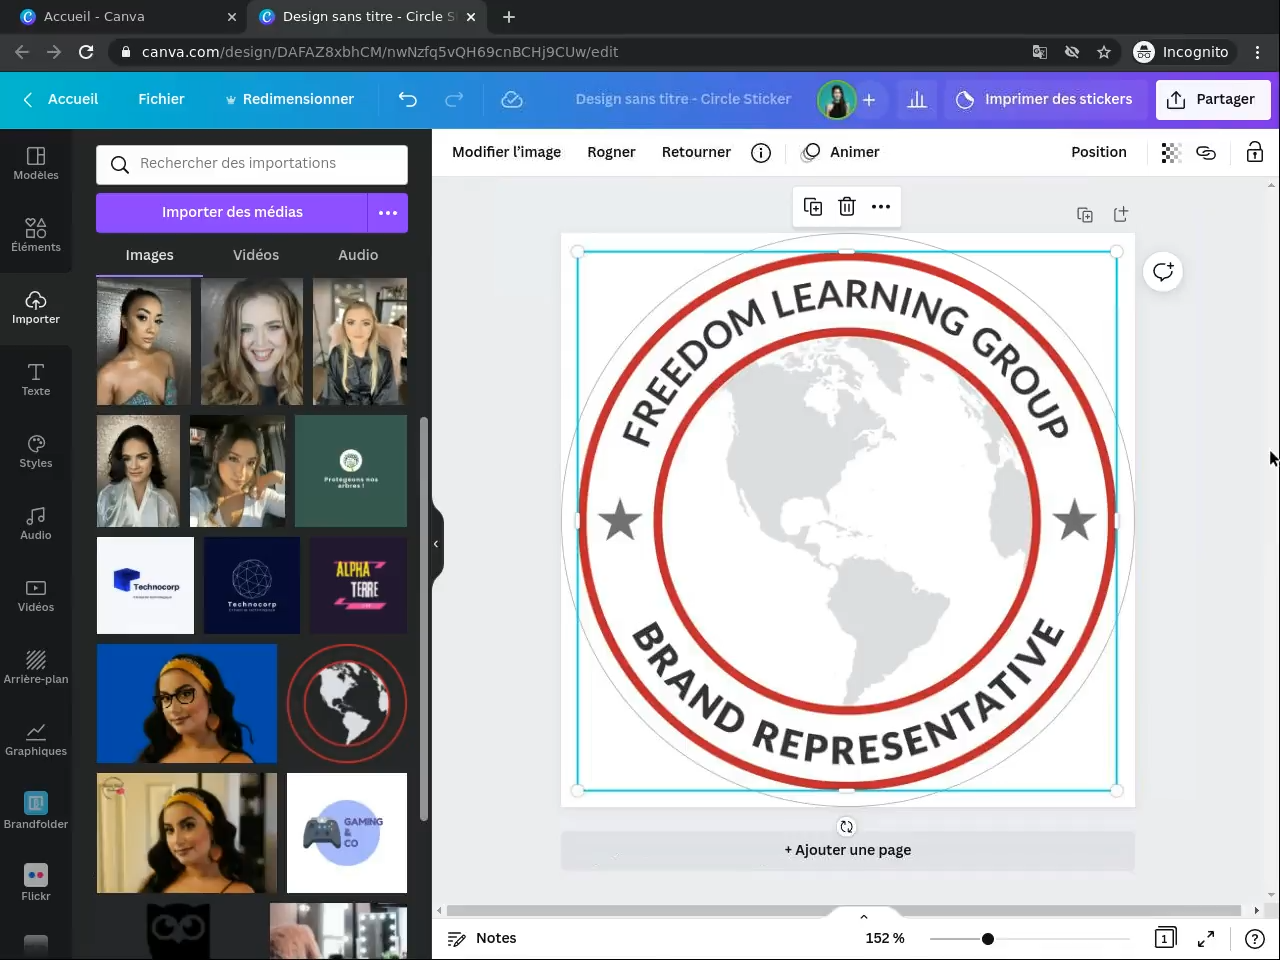Switch to the Audio tab in imports

[358, 255]
